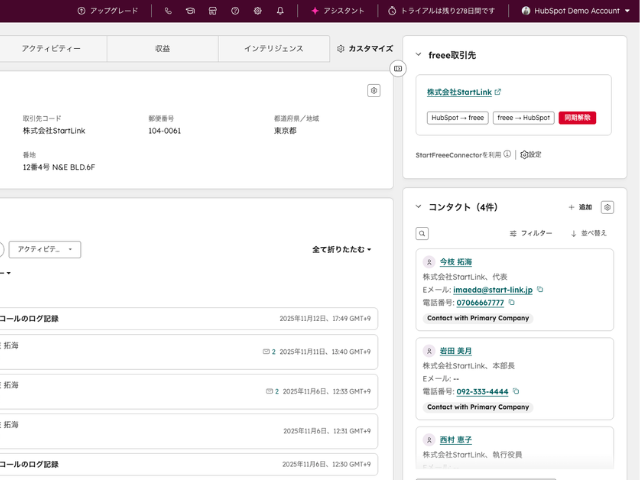This screenshot has width=640, height=480.
Task: Open the entry dated 2025年11月11日 13:40
Action: 189,352
